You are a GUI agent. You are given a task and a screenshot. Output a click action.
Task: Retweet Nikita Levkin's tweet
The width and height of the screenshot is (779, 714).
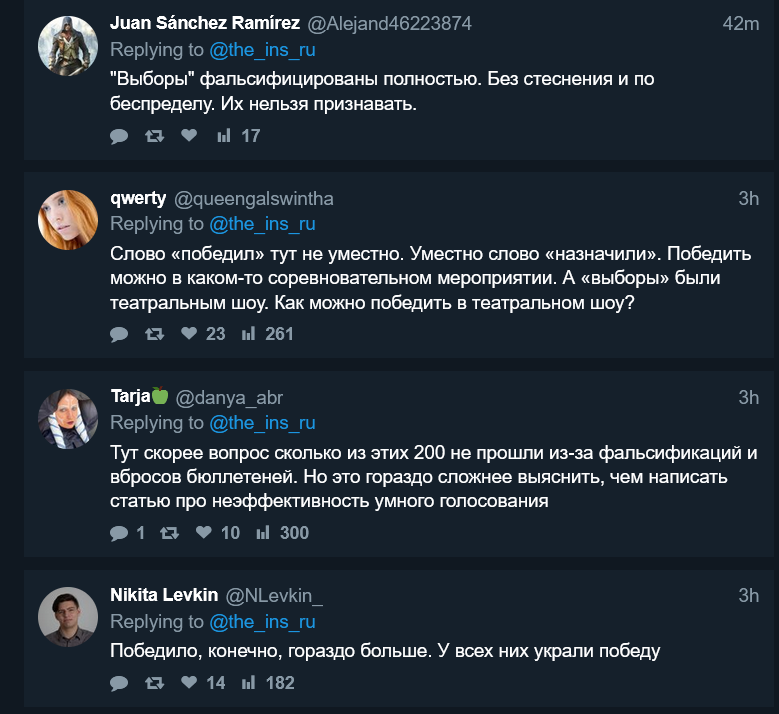coord(155,683)
